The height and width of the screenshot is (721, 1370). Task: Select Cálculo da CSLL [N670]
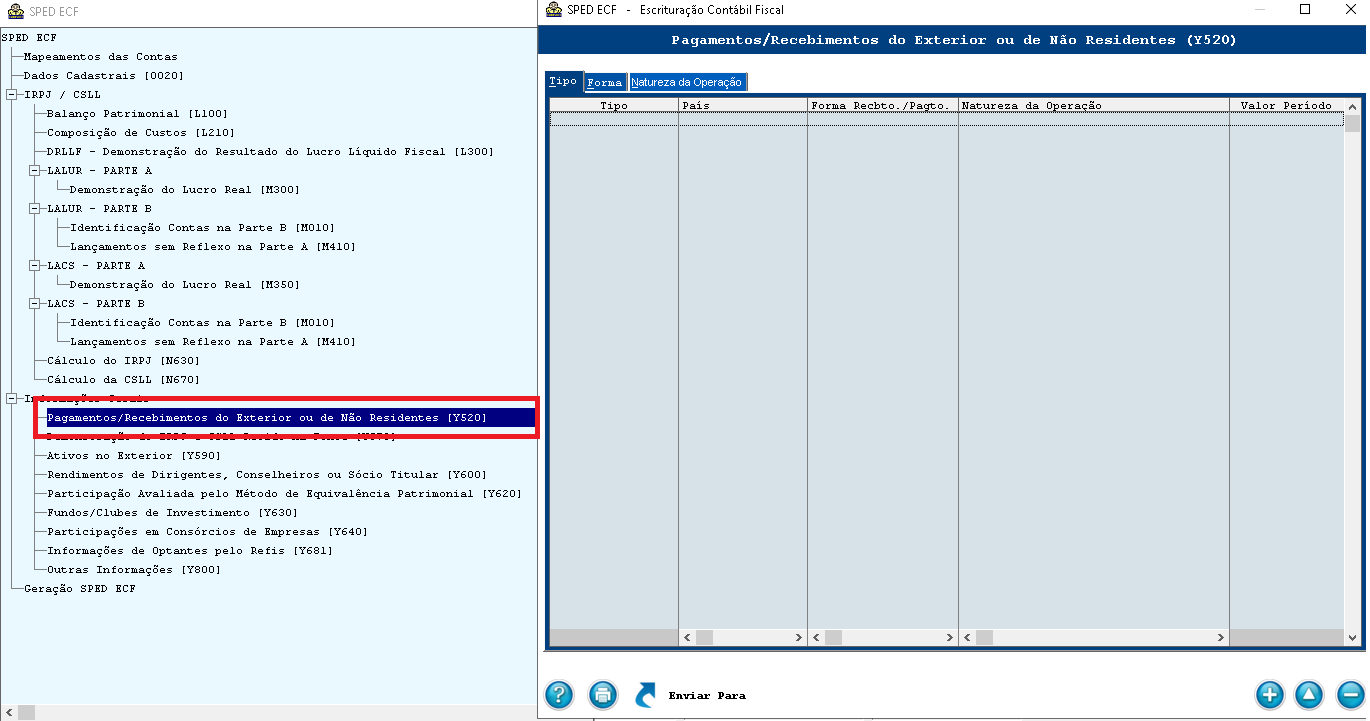(124, 380)
